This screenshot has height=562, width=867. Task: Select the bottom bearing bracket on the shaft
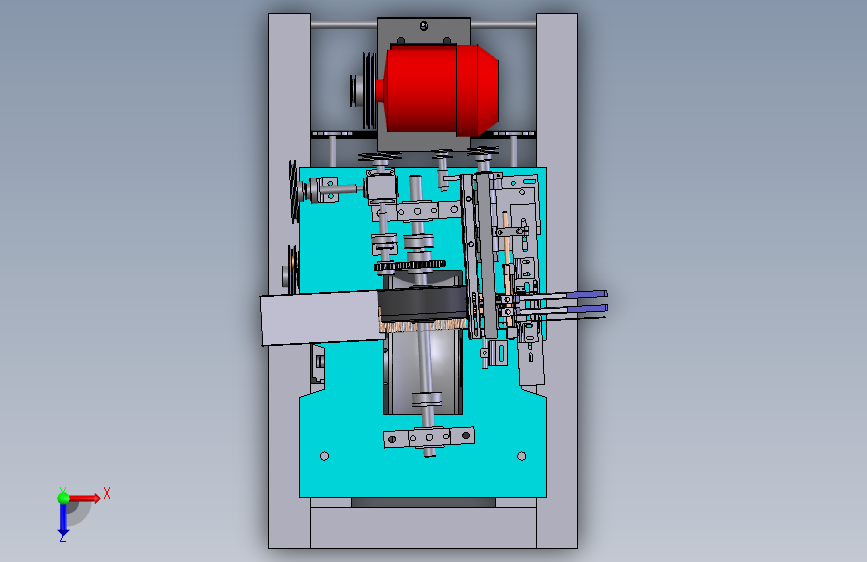(429, 437)
